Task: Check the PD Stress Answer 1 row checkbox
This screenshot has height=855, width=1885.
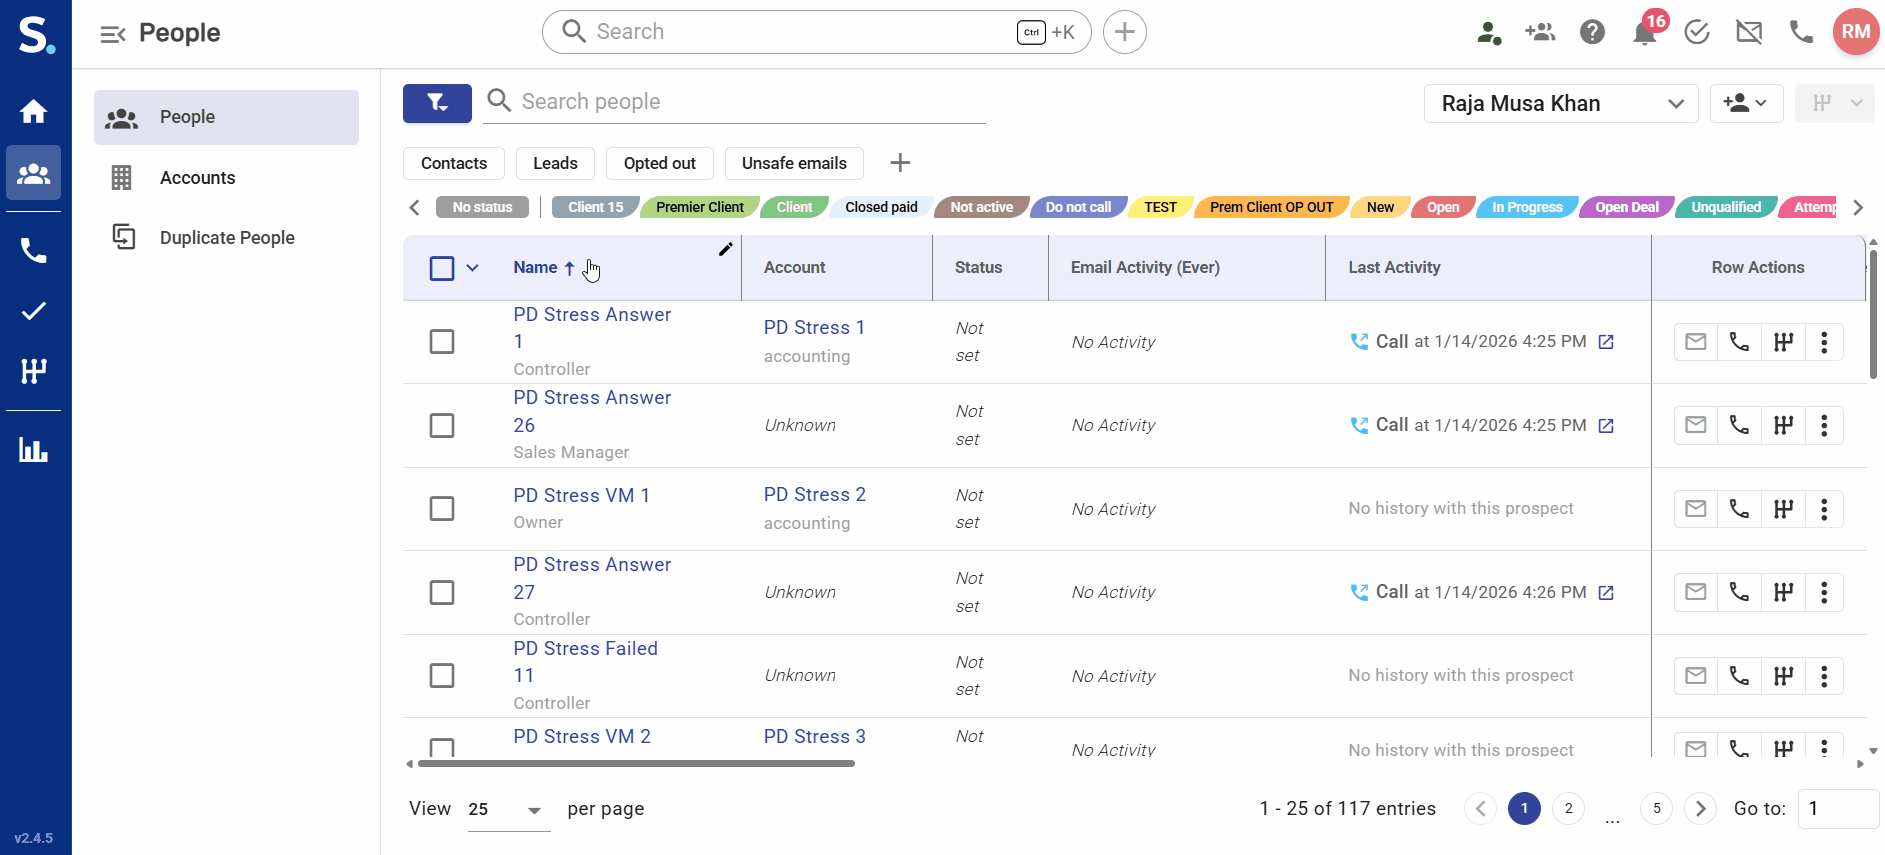Action: (x=442, y=342)
